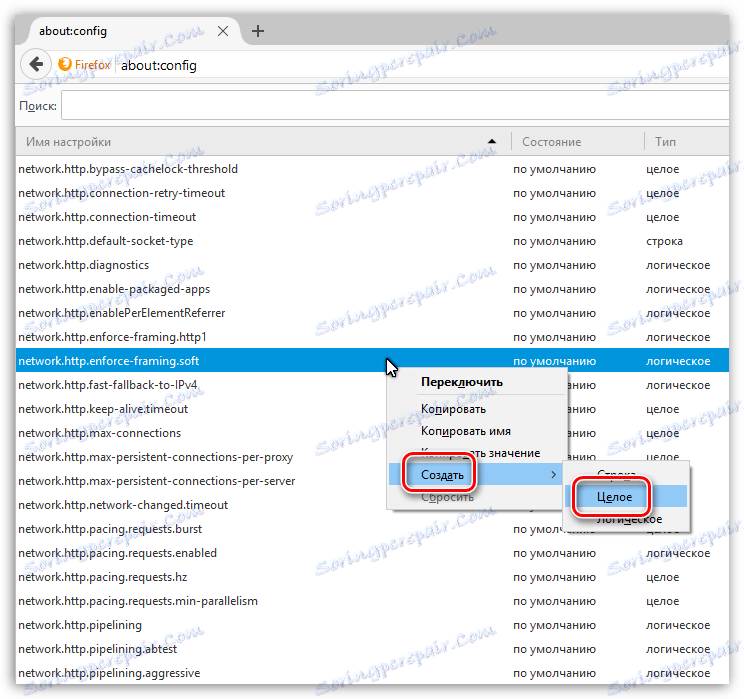Image resolution: width=744 pixels, height=699 pixels.
Task: Click the Firefox logo in address bar
Action: [x=65, y=64]
